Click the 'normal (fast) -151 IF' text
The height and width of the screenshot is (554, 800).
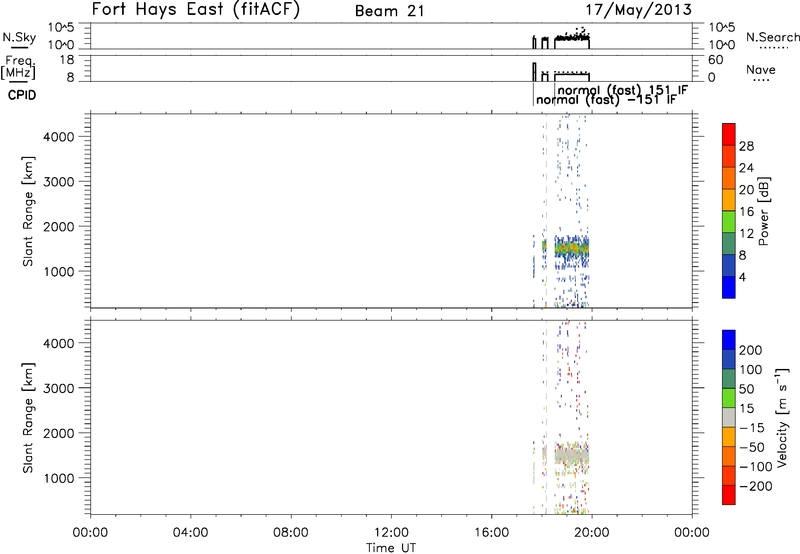(x=606, y=100)
